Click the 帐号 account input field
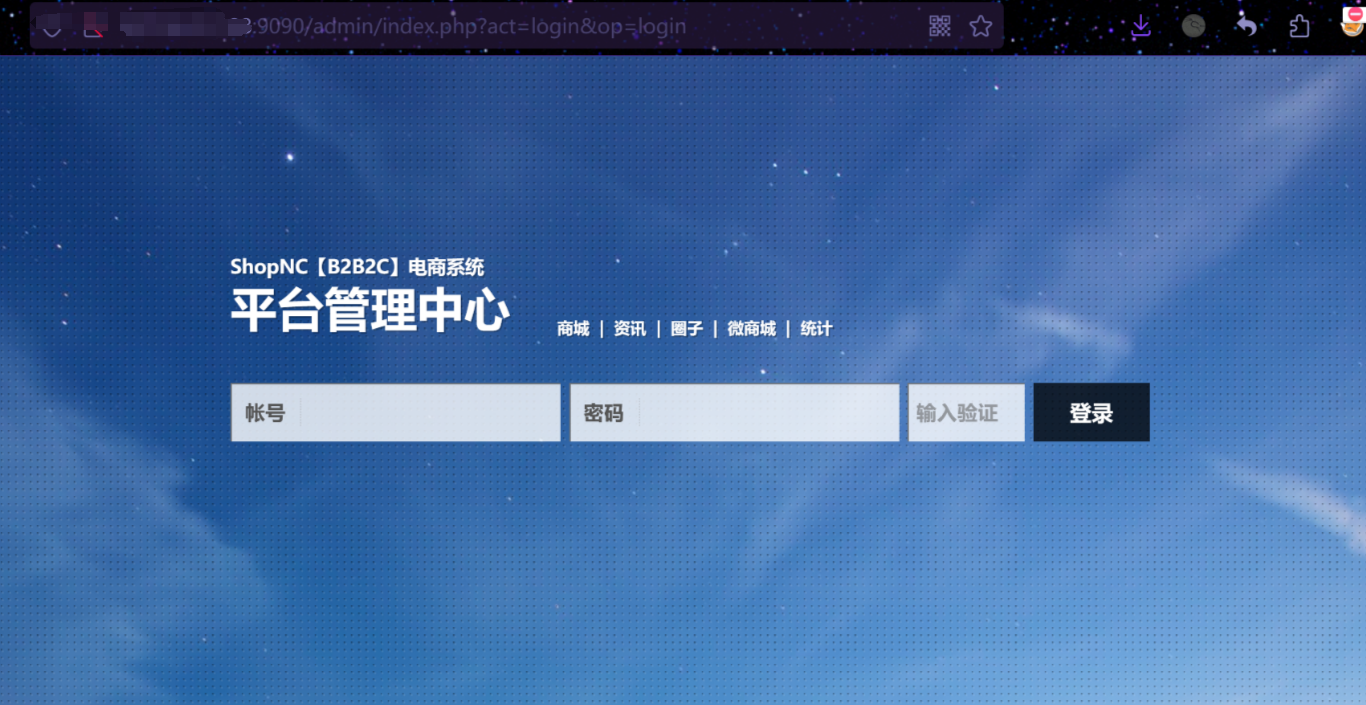 [x=396, y=413]
